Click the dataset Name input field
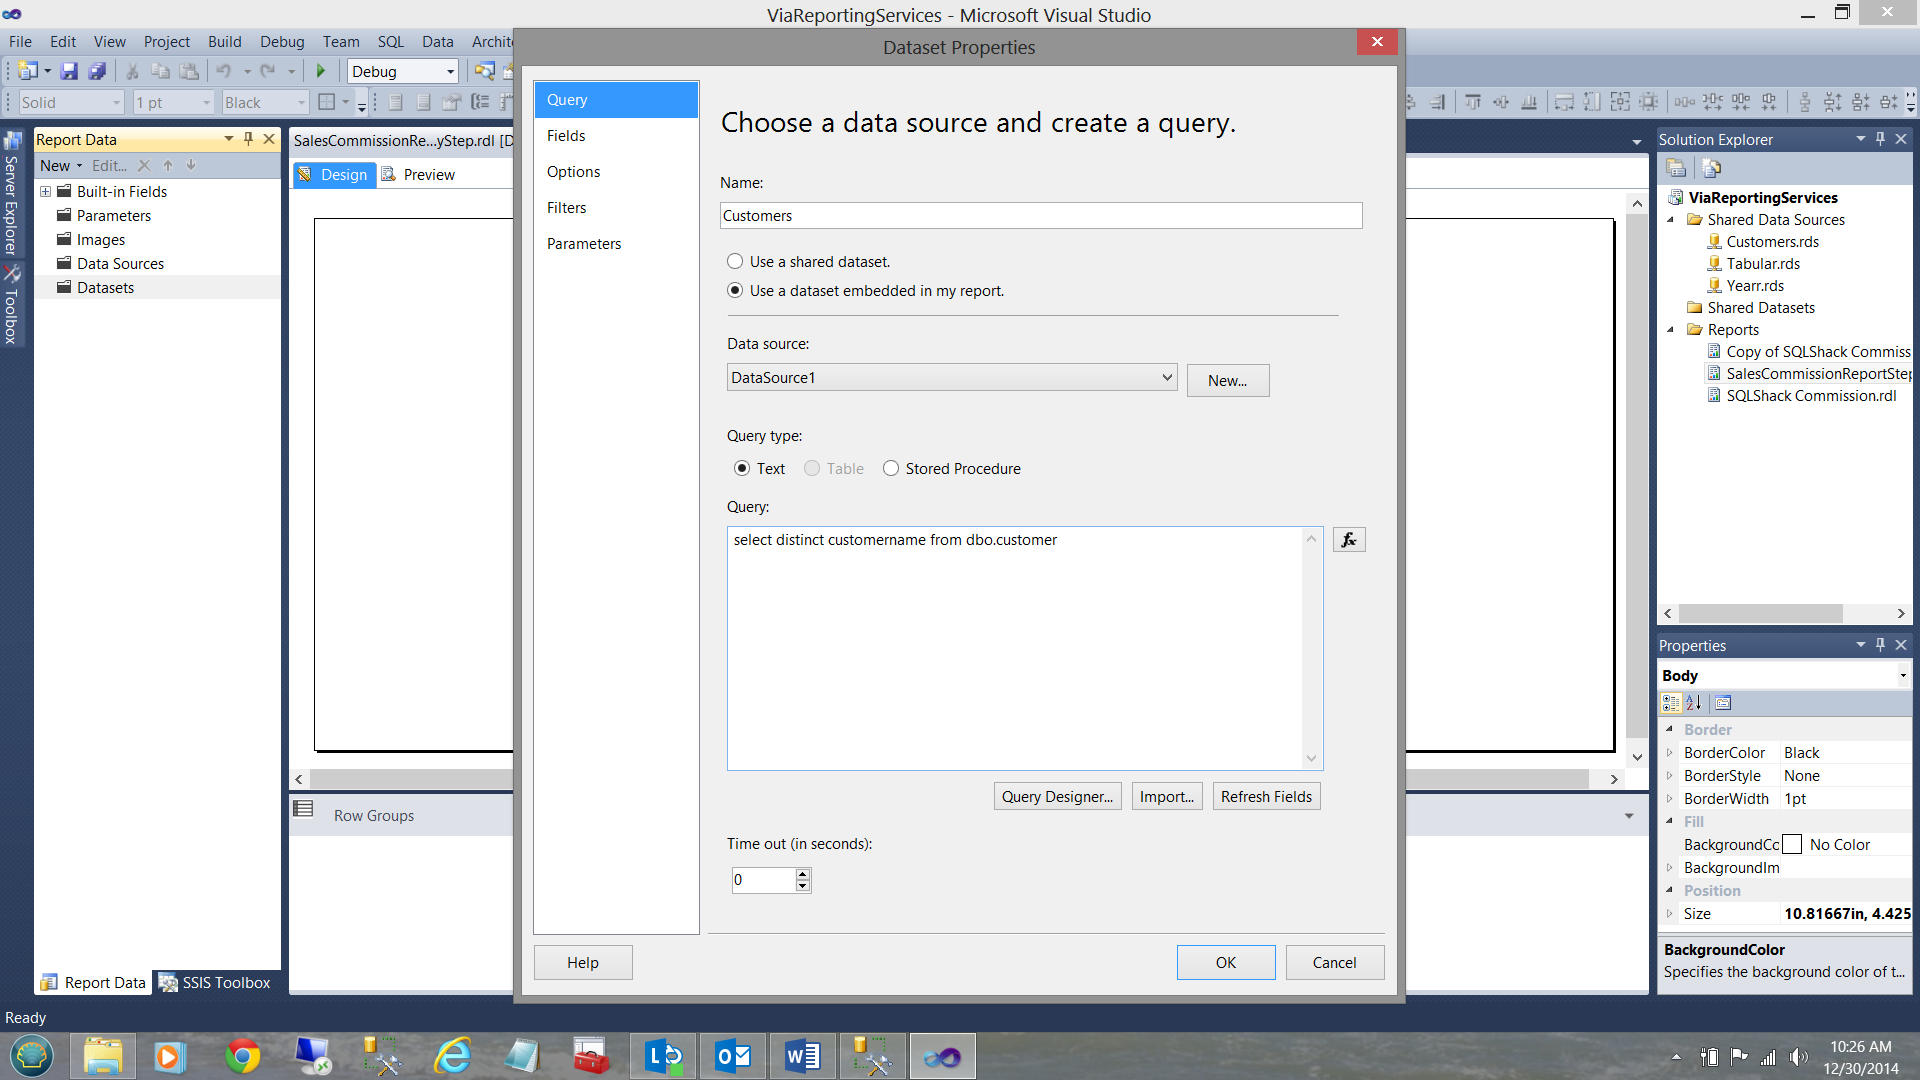 [x=1040, y=215]
